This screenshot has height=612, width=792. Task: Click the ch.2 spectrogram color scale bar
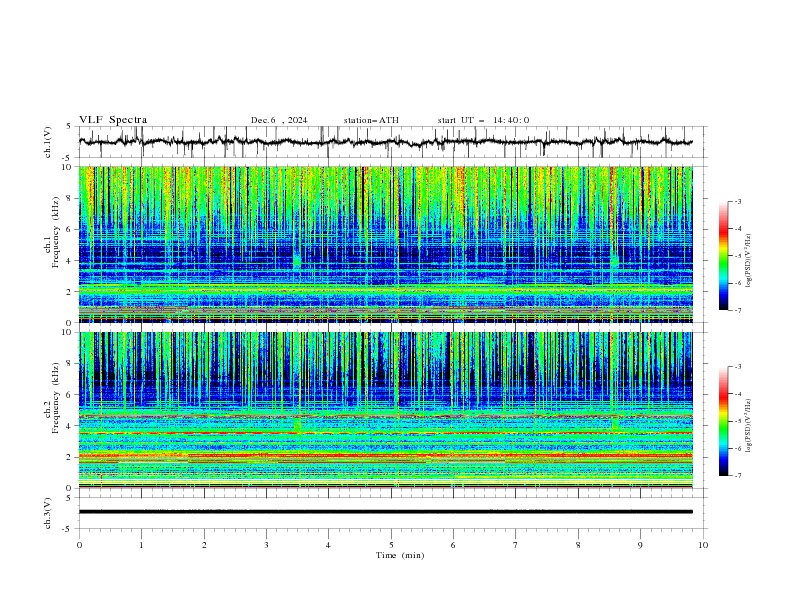point(723,421)
